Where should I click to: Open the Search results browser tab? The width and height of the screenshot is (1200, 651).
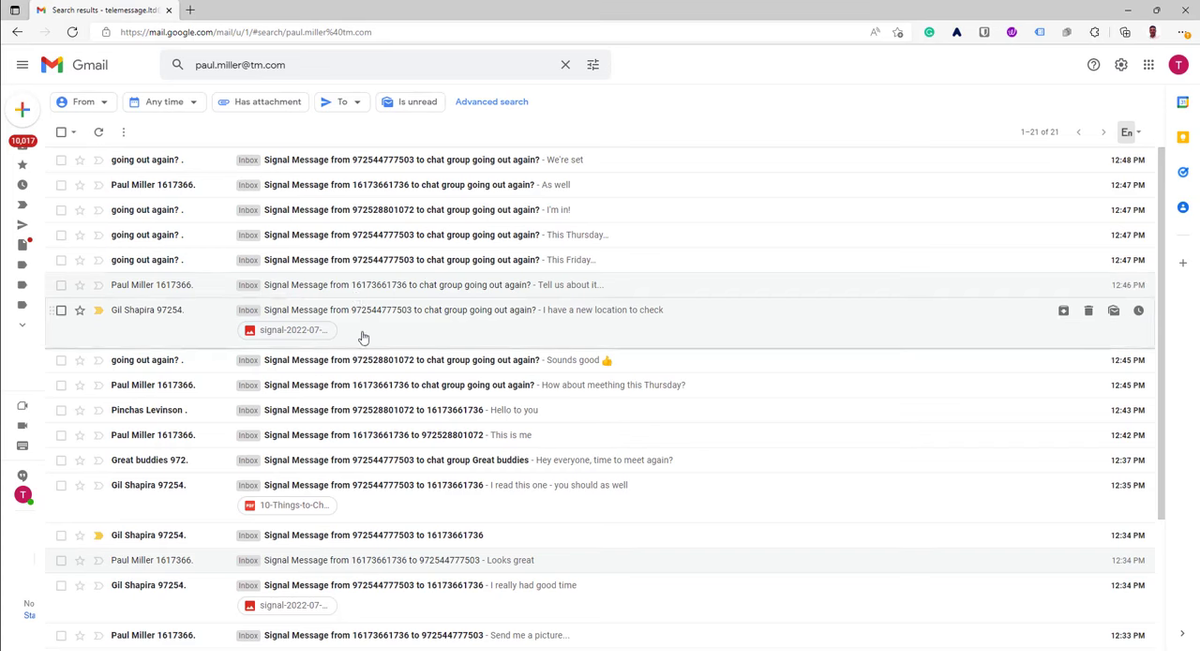(100, 11)
